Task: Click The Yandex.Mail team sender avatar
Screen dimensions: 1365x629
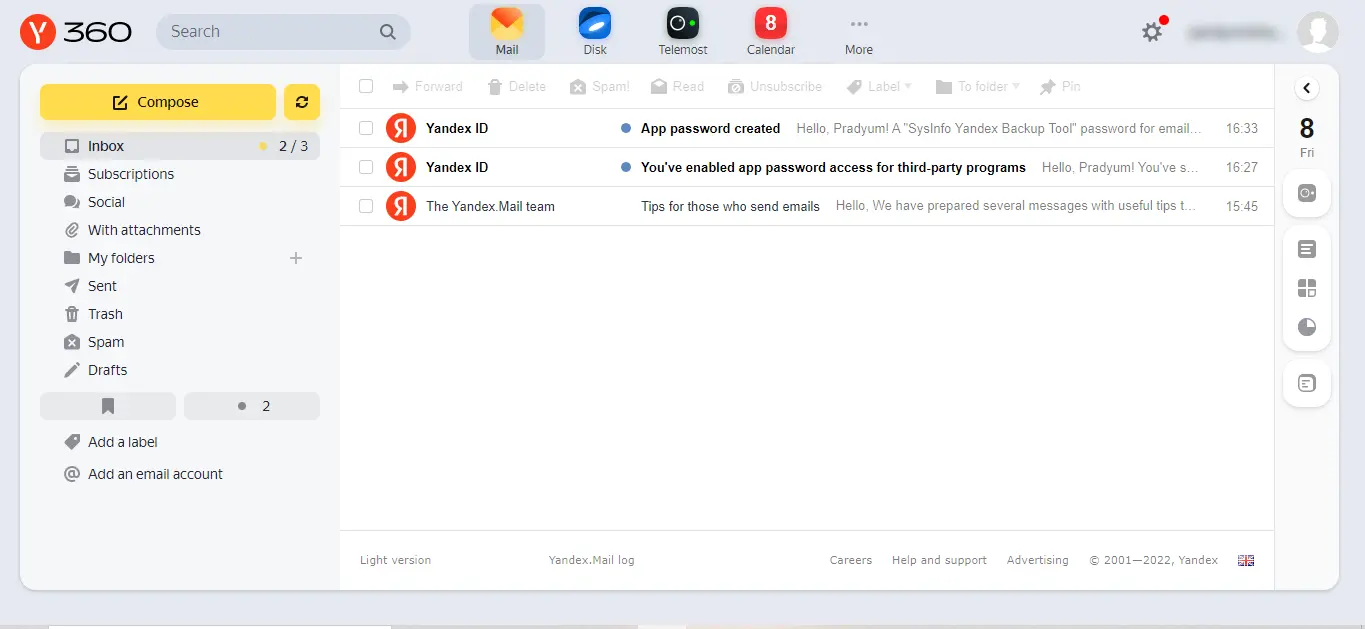Action: [401, 206]
